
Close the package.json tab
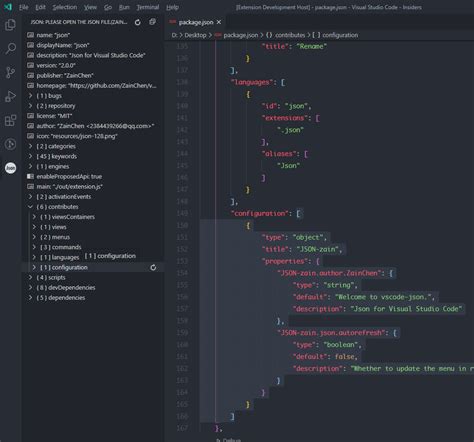[x=219, y=22]
